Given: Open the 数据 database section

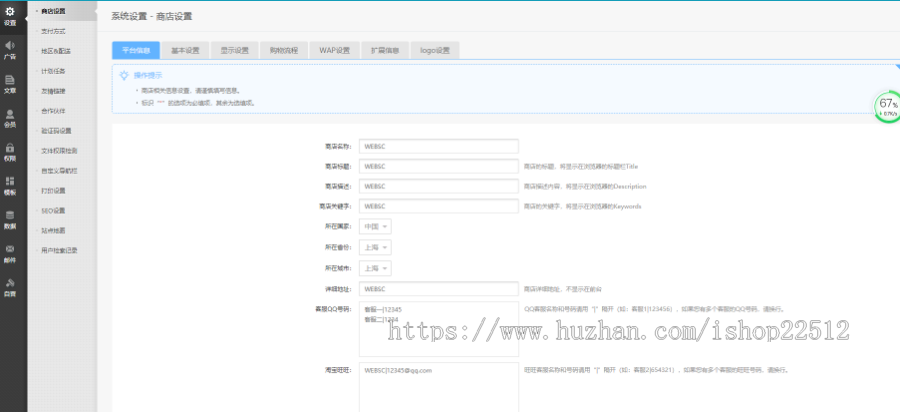Looking at the screenshot, I should tap(10, 220).
